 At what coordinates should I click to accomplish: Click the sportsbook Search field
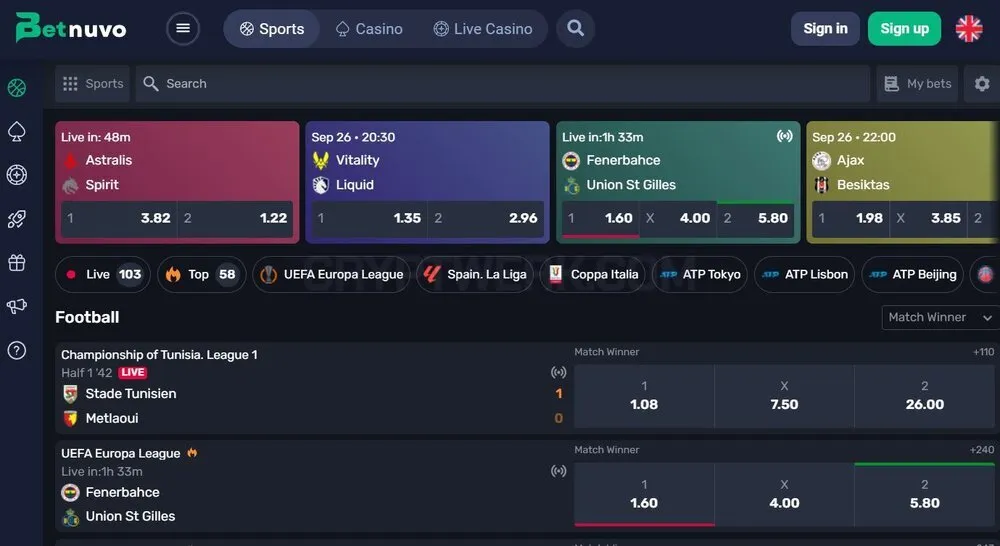[503, 84]
